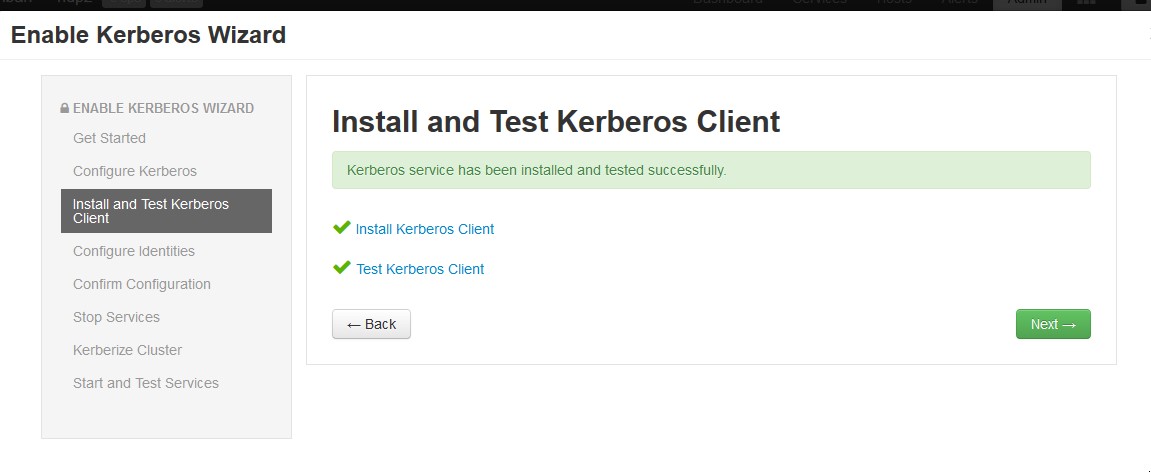Viewport: 1151px width, 473px height.
Task: Go to the Kerberize Cluster step
Action: coord(127,350)
